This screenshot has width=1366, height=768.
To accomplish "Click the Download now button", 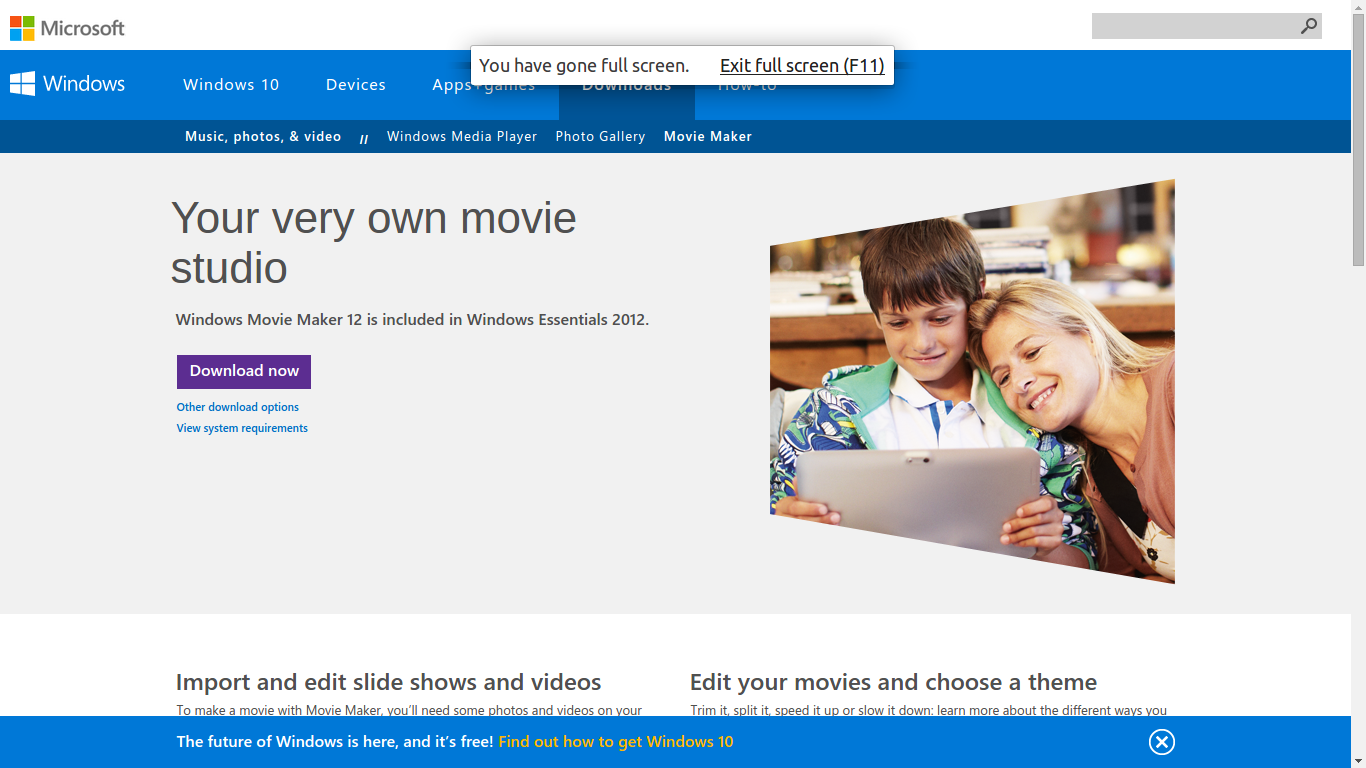I will coord(244,371).
